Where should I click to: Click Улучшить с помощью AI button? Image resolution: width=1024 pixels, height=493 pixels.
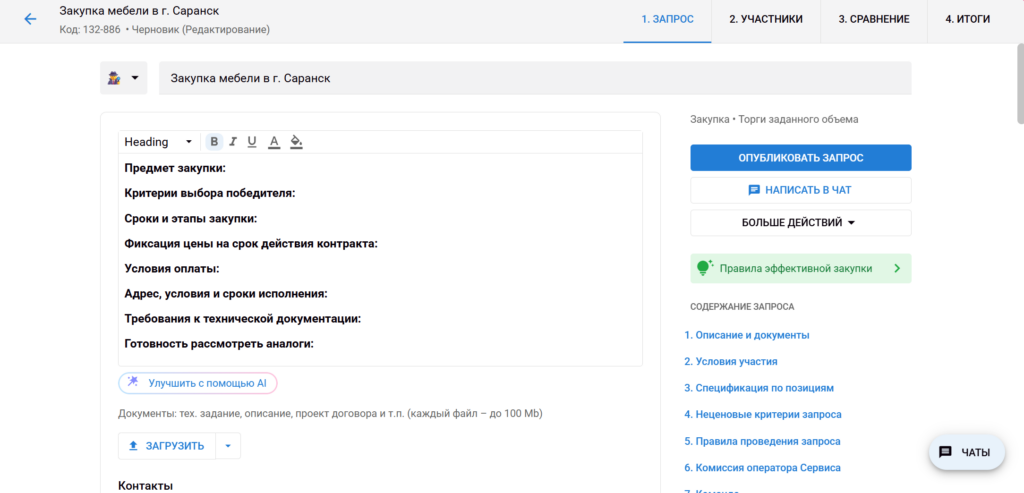197,383
